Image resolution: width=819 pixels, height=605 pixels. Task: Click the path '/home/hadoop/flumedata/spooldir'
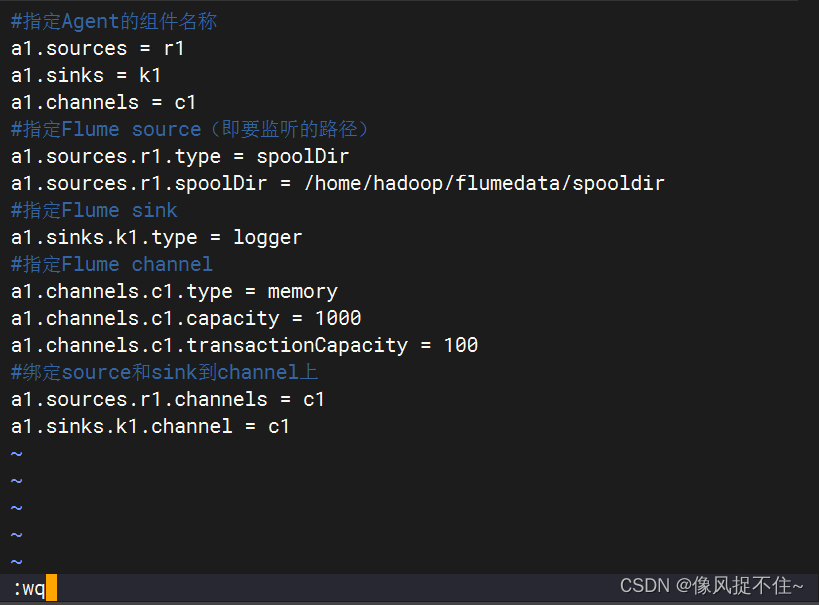[484, 183]
